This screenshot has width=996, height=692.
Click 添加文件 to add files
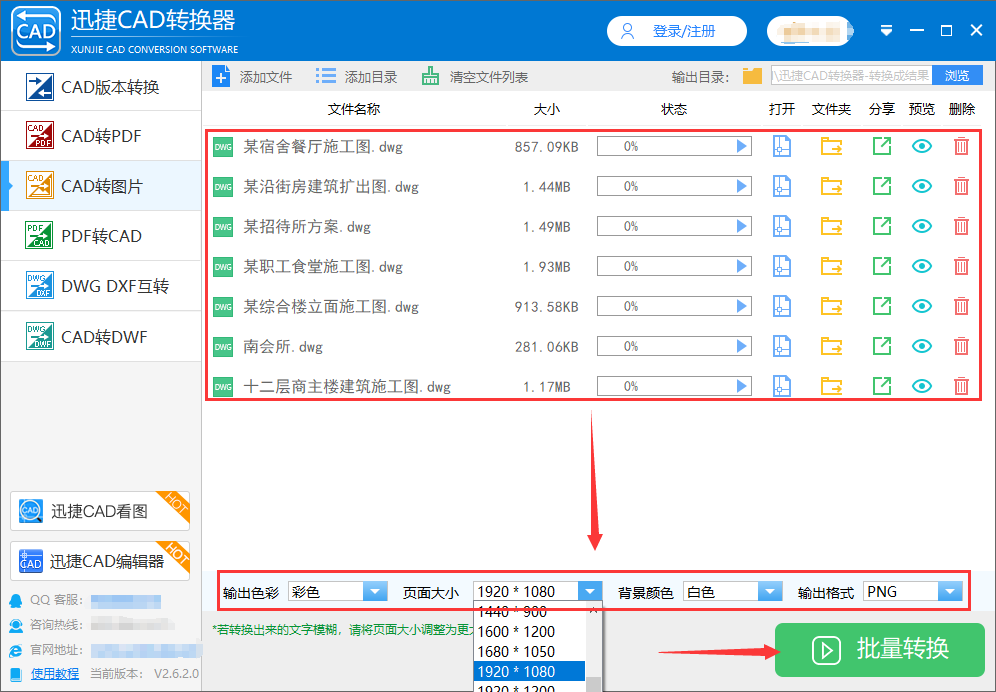point(252,77)
